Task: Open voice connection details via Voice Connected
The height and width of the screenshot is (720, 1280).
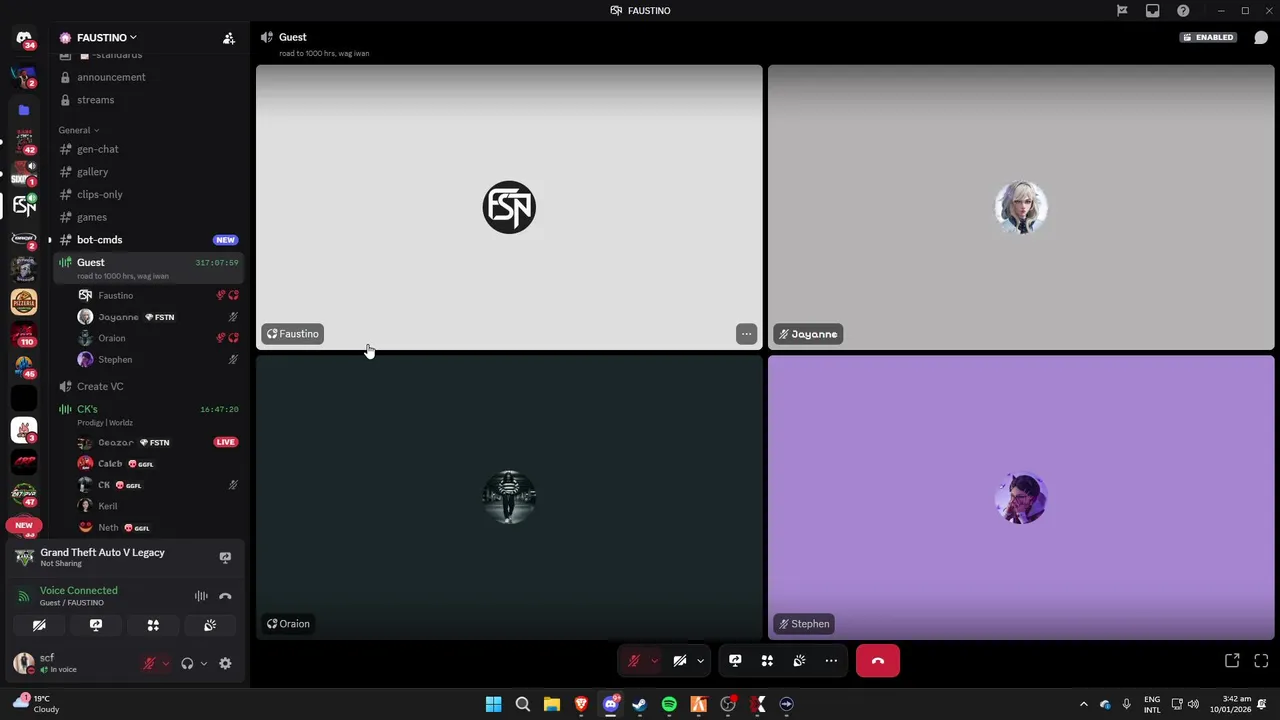Action: coord(78,590)
